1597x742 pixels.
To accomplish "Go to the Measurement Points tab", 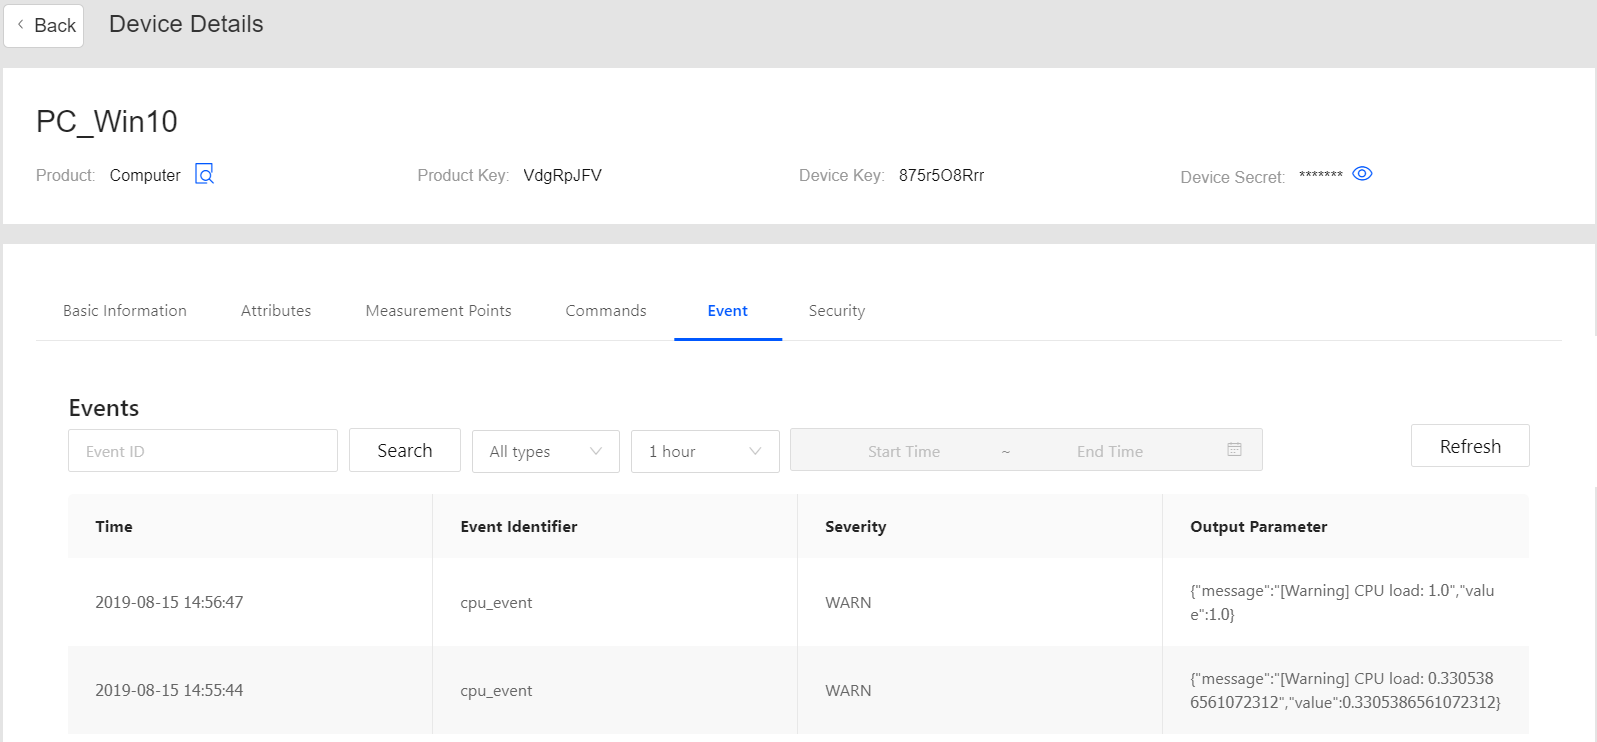I will [x=438, y=311].
